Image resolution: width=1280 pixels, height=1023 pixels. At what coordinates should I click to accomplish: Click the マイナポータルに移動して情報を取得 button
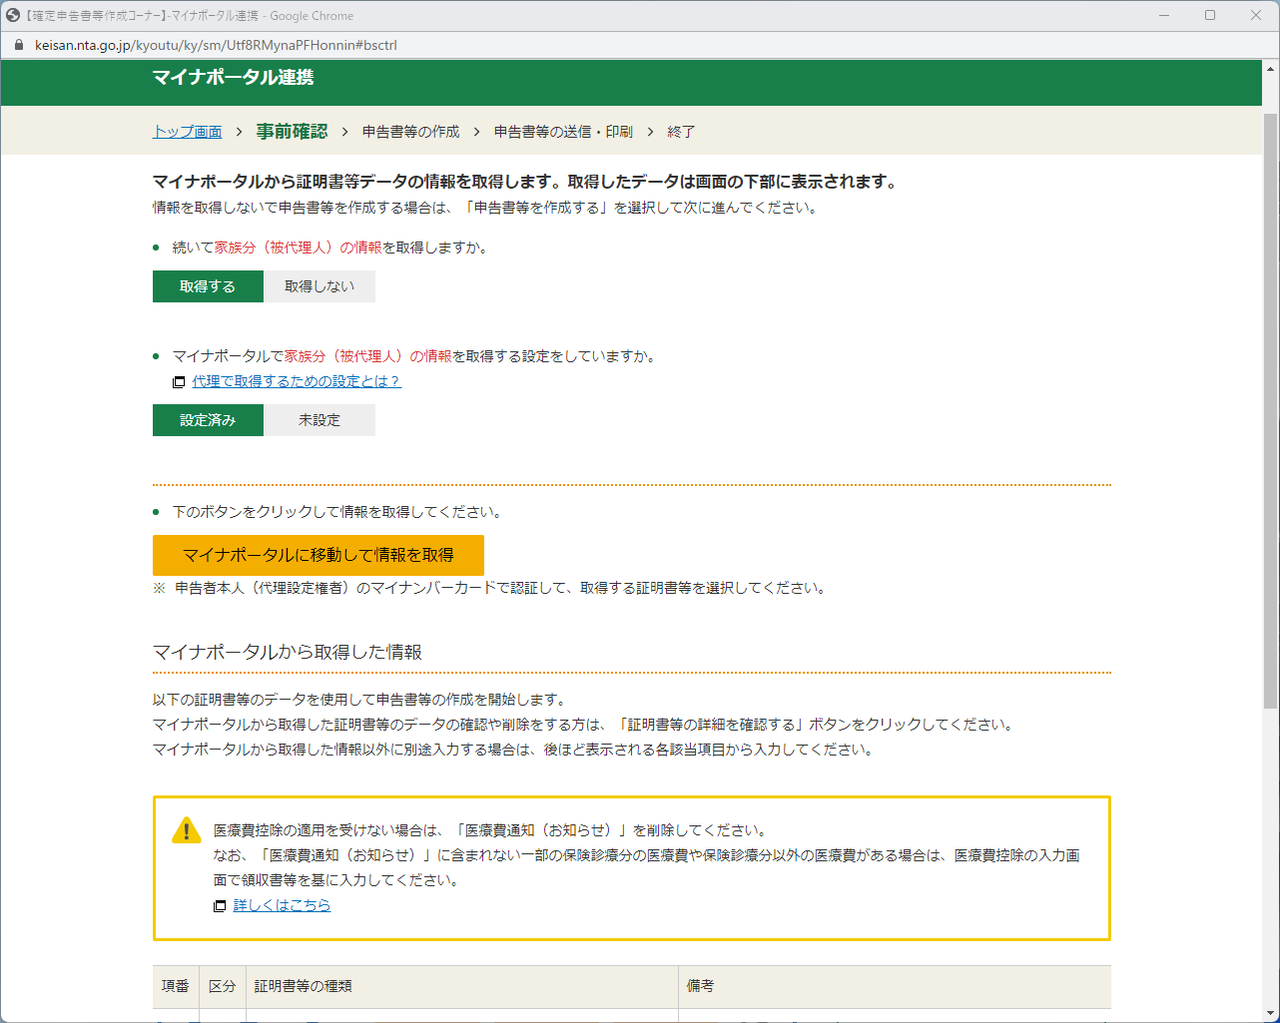[x=318, y=555]
